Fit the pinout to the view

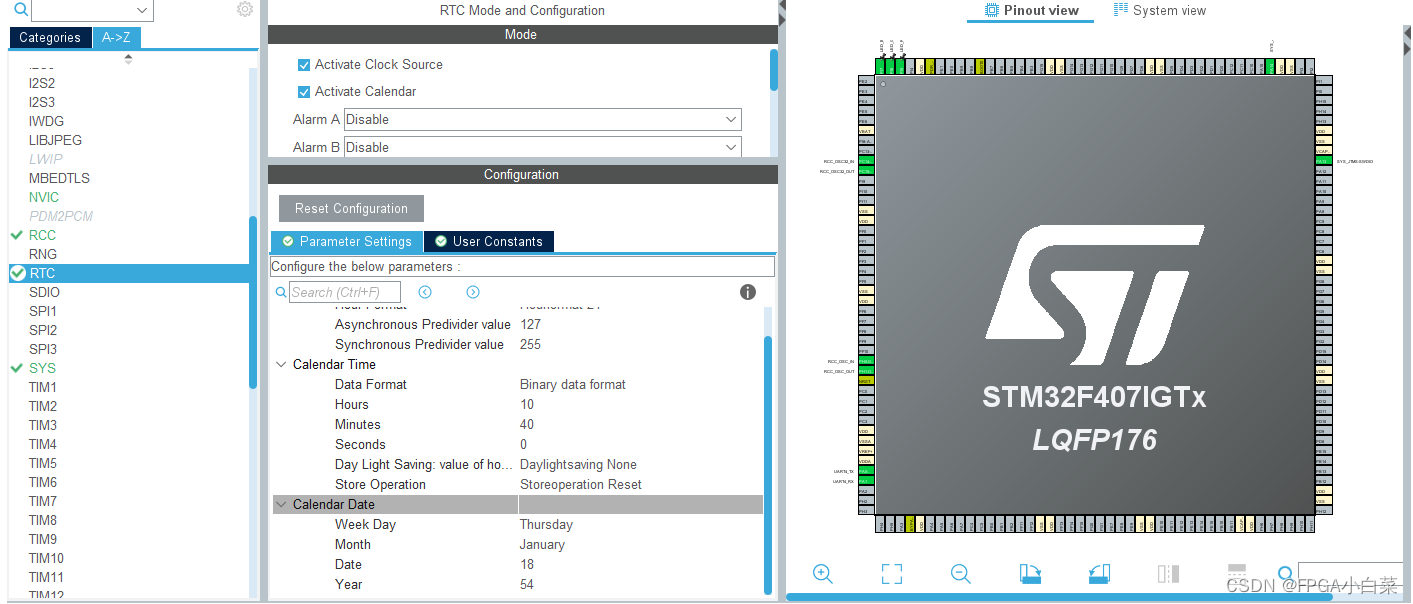pyautogui.click(x=890, y=574)
